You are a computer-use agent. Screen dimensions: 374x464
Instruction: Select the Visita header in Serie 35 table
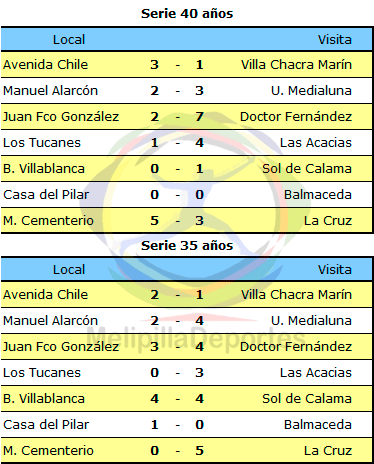334,270
